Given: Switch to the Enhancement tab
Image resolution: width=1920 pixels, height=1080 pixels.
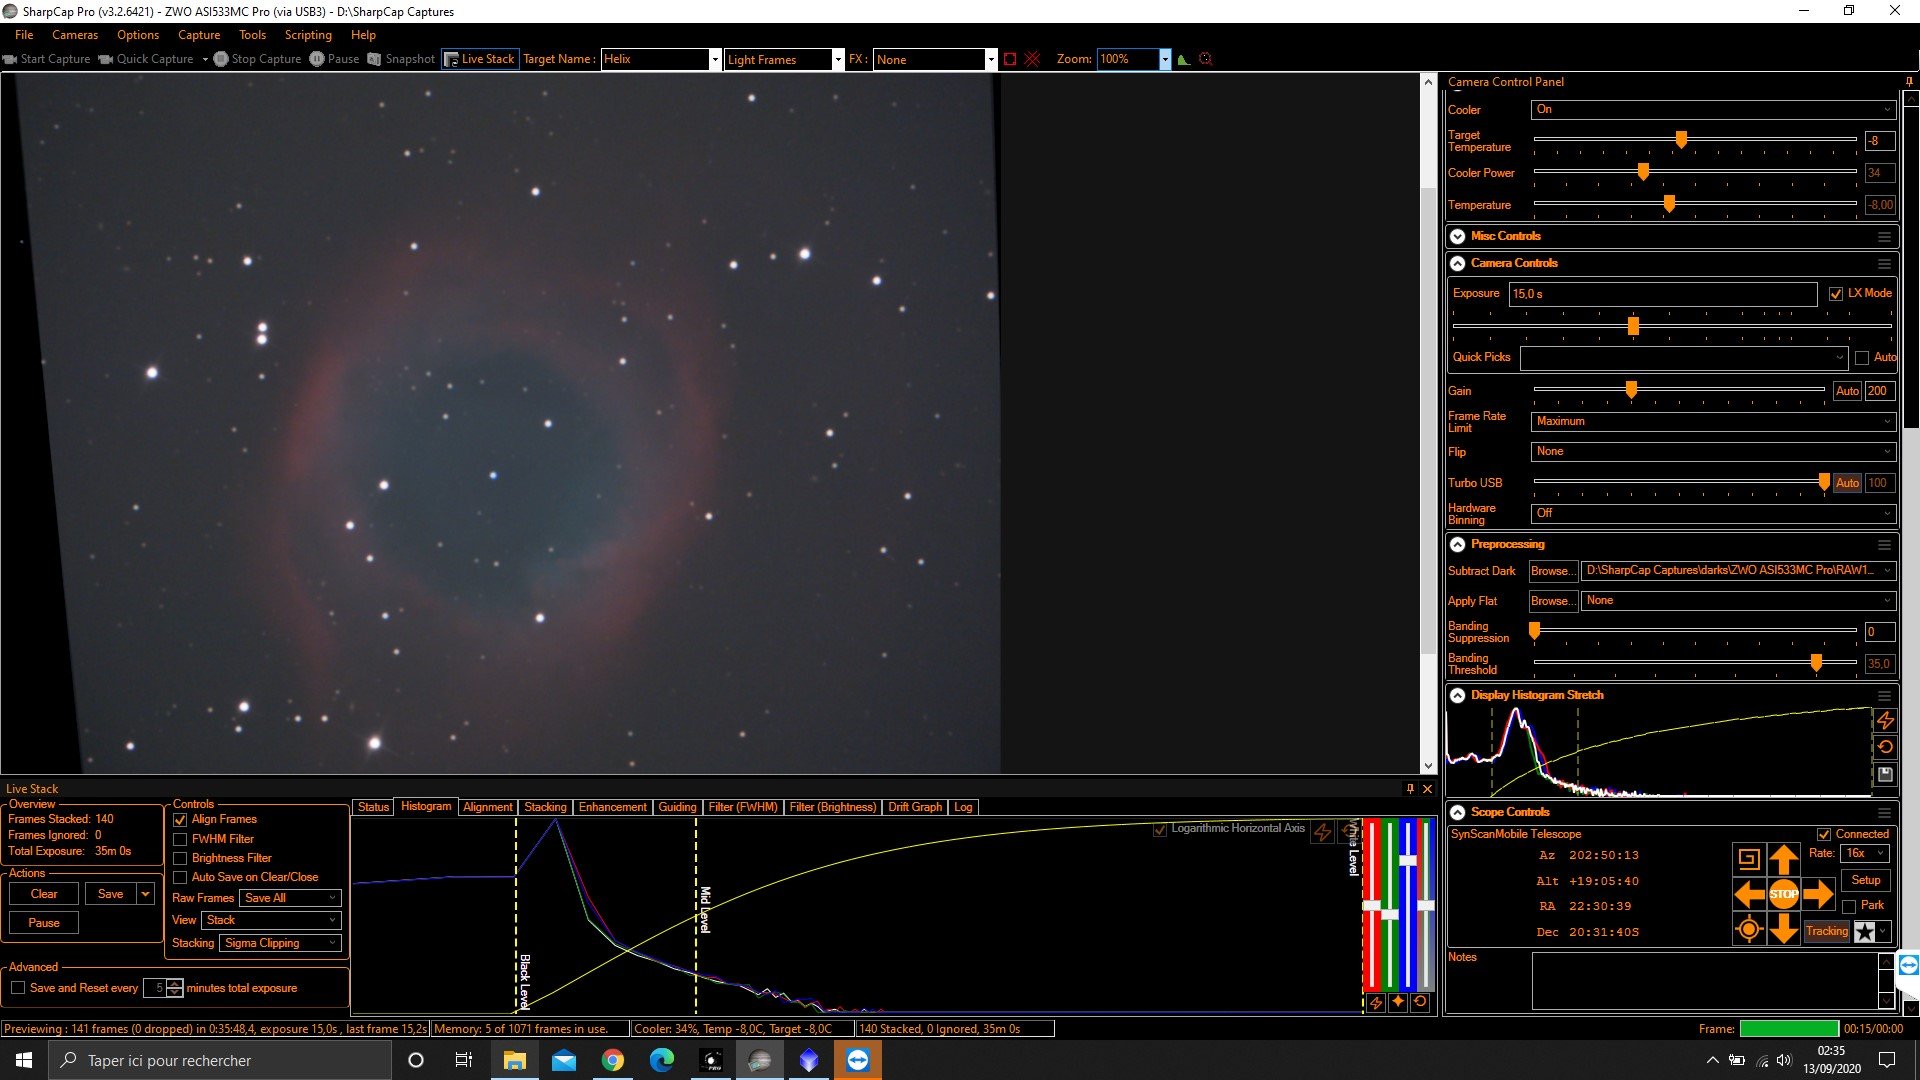Looking at the screenshot, I should point(612,807).
